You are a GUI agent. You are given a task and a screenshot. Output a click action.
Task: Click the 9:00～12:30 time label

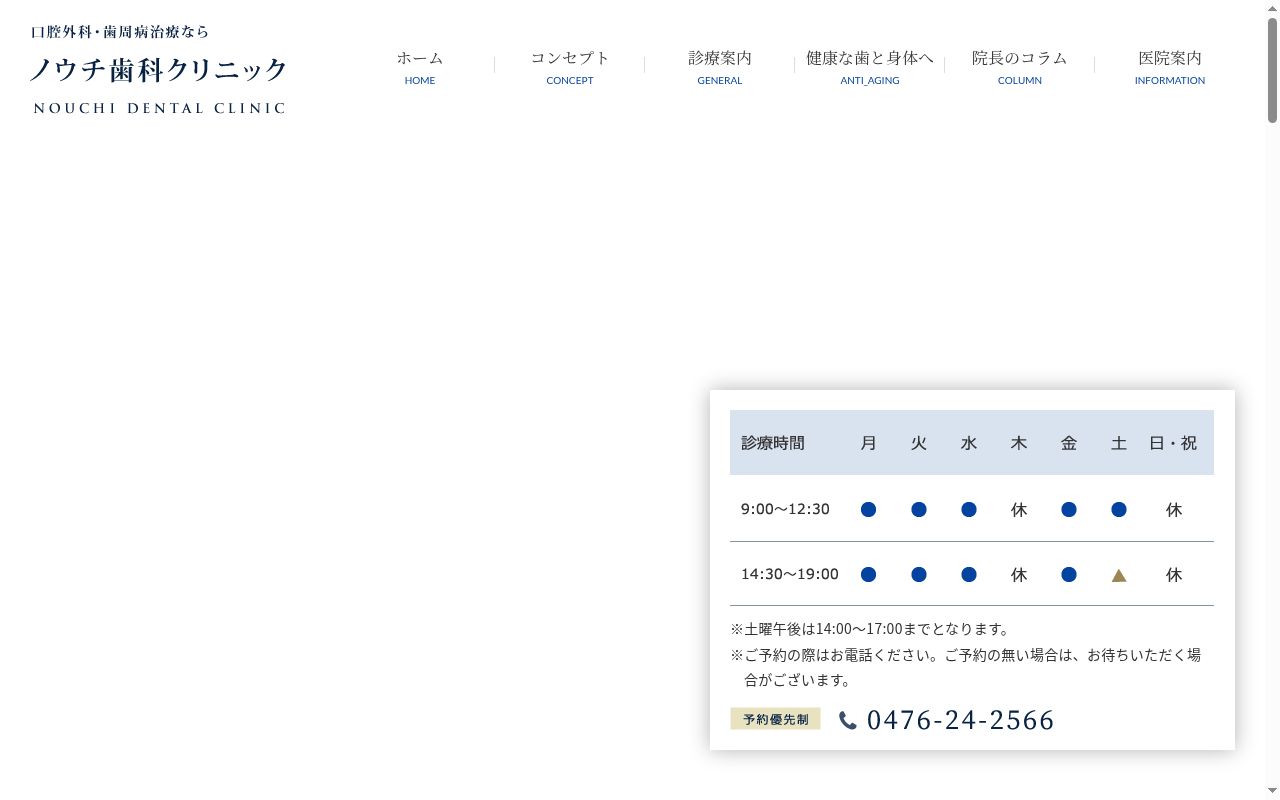(785, 509)
